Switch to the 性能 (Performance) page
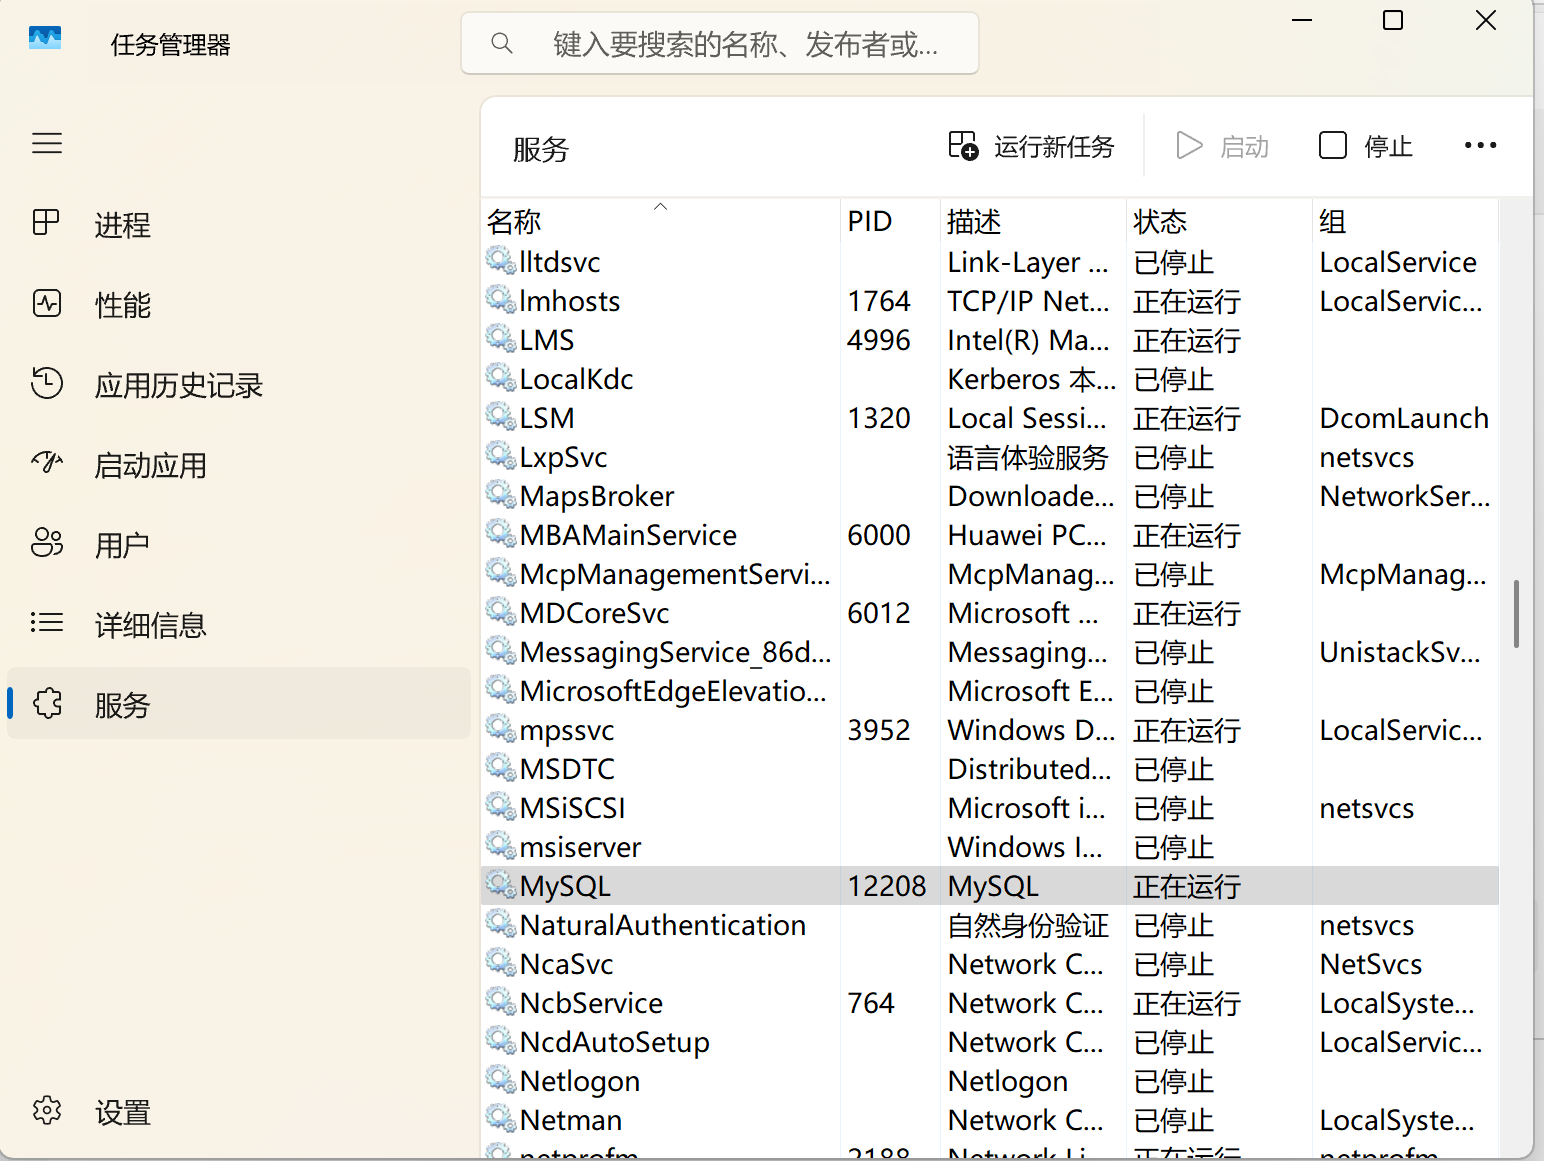Screen dimensions: 1544x1161 (x=238, y=304)
